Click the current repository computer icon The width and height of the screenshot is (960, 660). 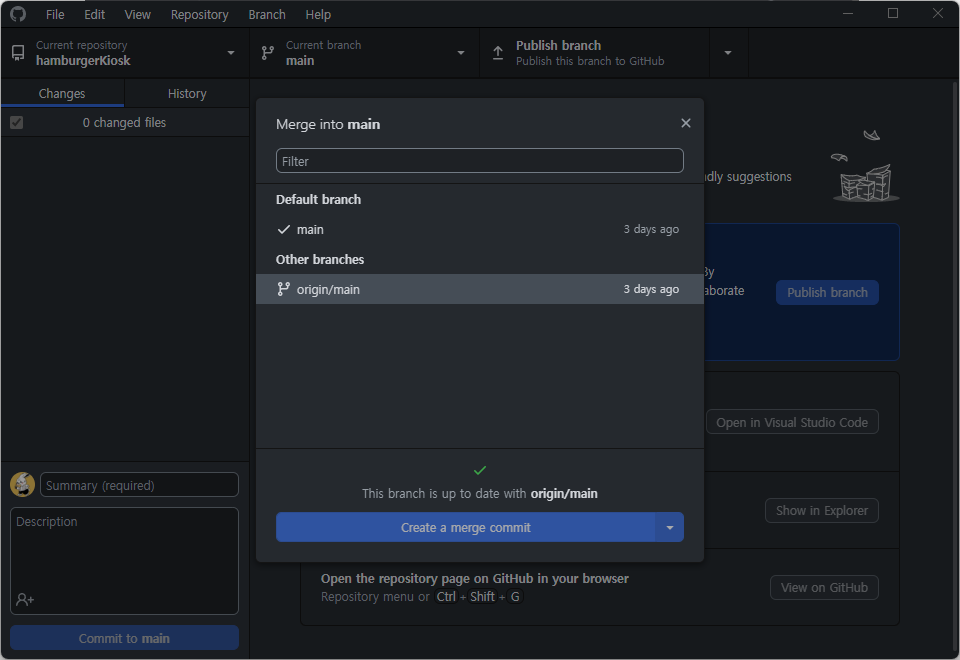[18, 53]
